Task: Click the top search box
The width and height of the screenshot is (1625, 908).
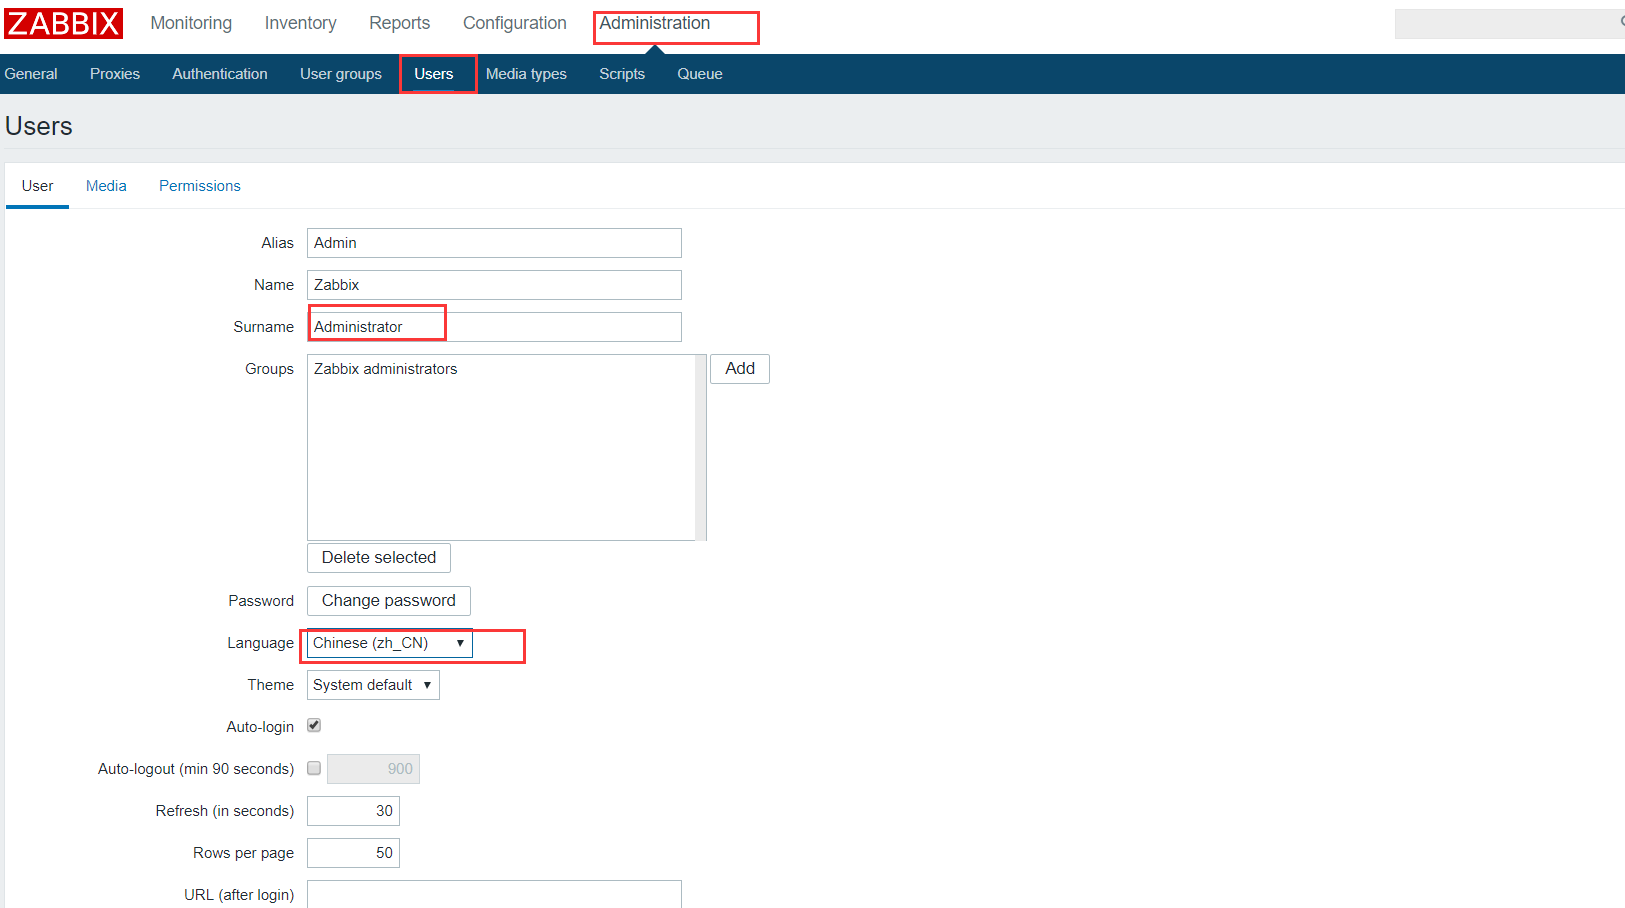Action: pos(1510,24)
